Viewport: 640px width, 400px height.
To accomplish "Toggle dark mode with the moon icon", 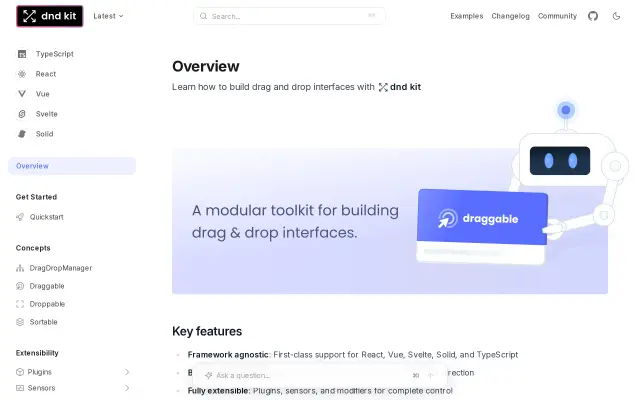I will tap(616, 16).
